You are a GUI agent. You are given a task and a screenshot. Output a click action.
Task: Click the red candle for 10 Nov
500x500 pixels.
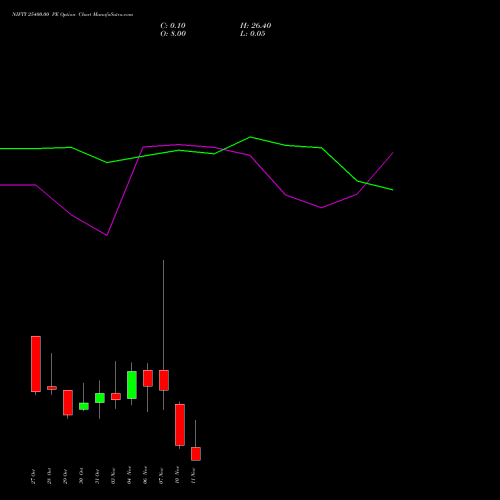point(180,425)
